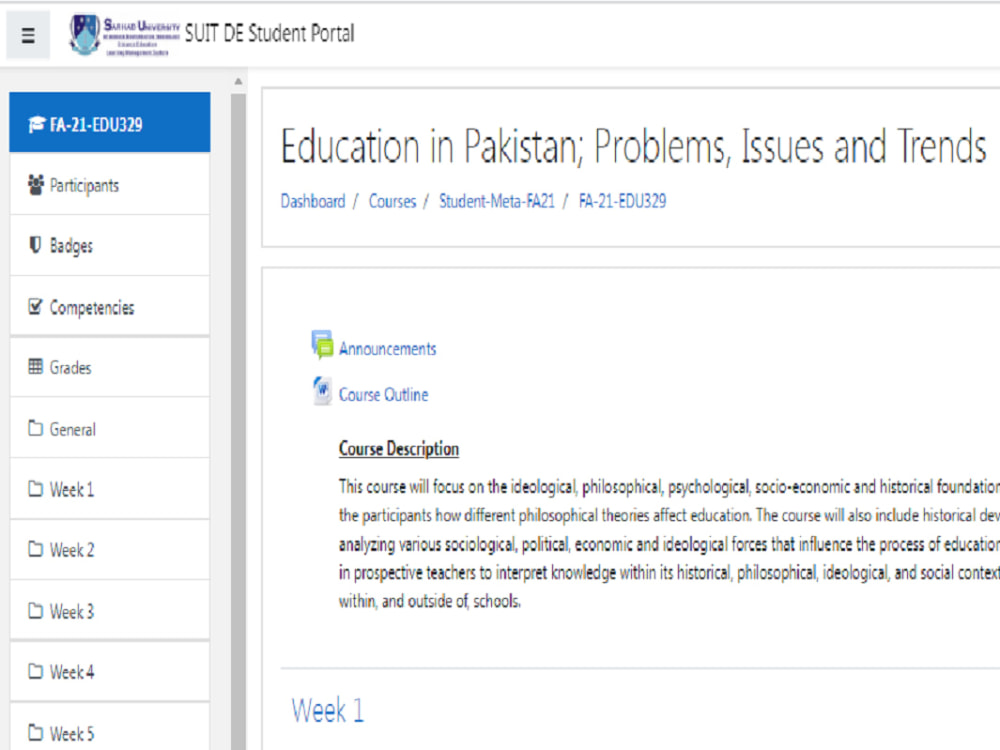Viewport: 1000px width, 750px height.
Task: Click the Student-Meta-FA21 breadcrumb link
Action: click(x=497, y=201)
